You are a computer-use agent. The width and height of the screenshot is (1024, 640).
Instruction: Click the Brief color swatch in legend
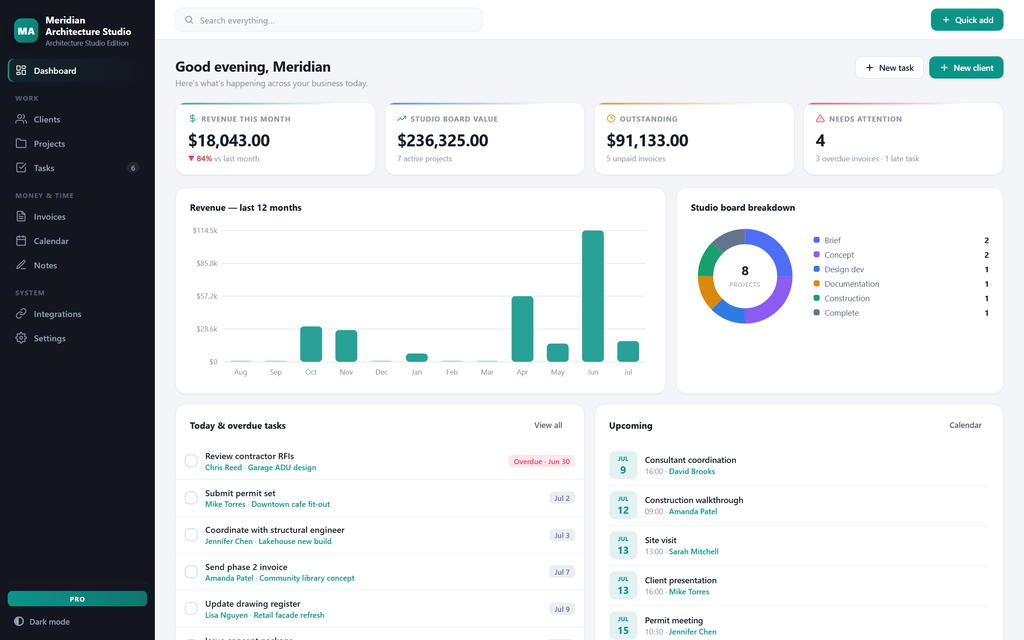816,240
